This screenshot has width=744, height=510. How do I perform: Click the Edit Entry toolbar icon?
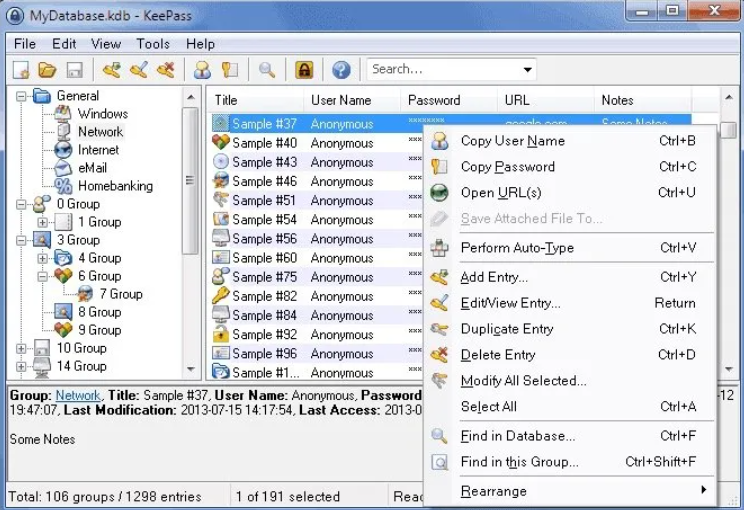pos(139,70)
